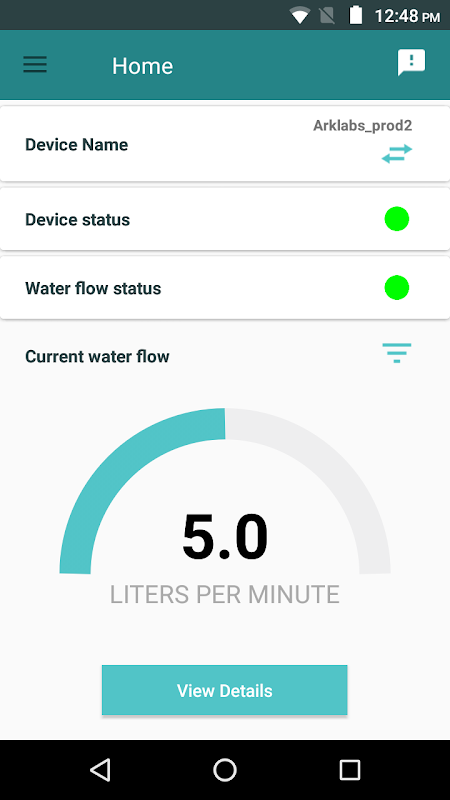Tap the Water flow status green indicator
Viewport: 450px width, 800px height.
click(x=397, y=288)
